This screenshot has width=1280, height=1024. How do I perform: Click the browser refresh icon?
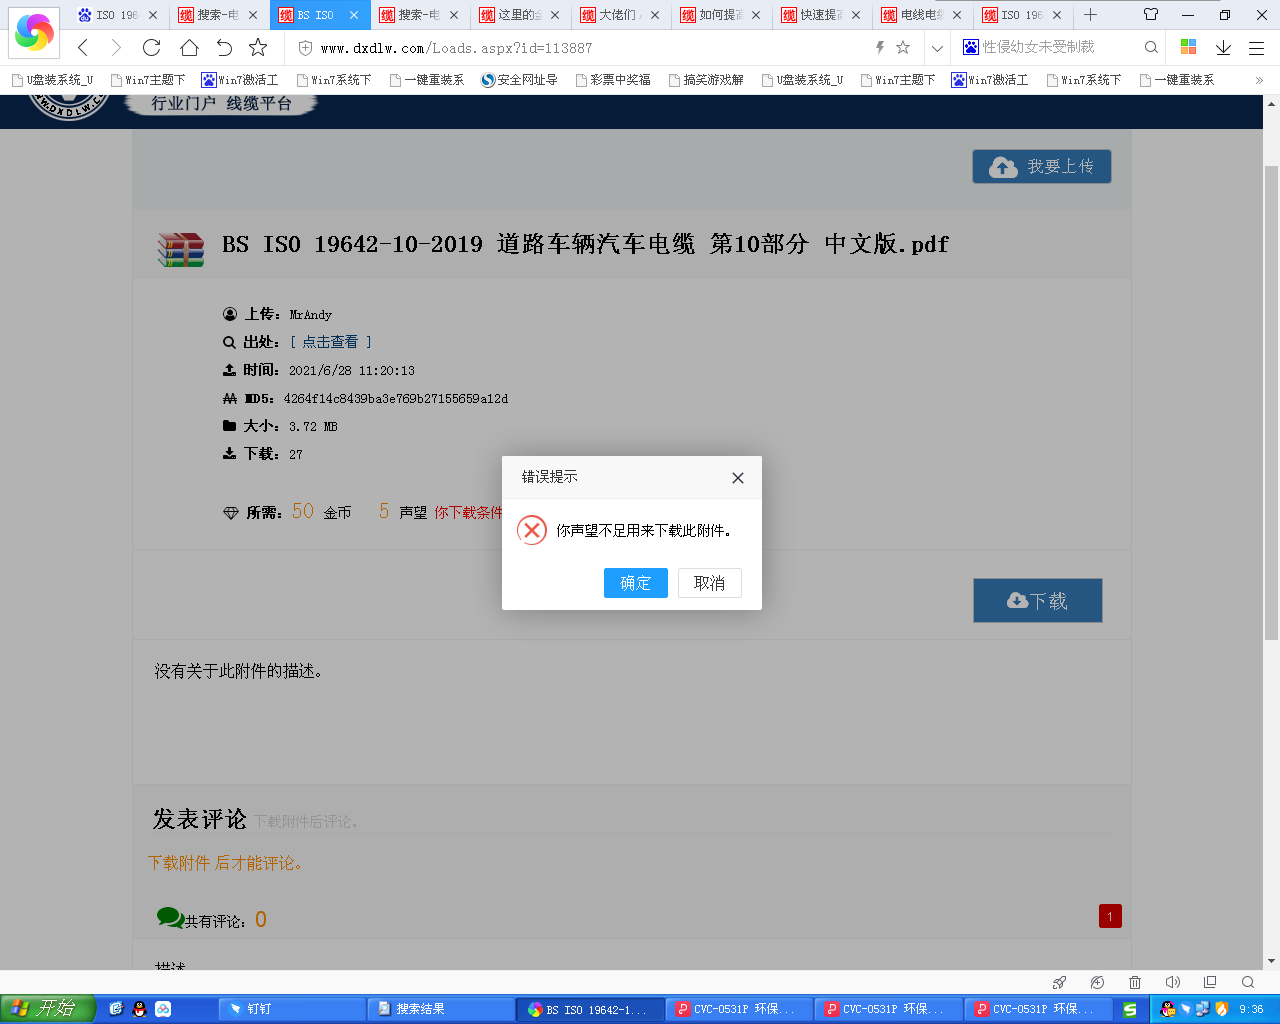click(x=152, y=48)
